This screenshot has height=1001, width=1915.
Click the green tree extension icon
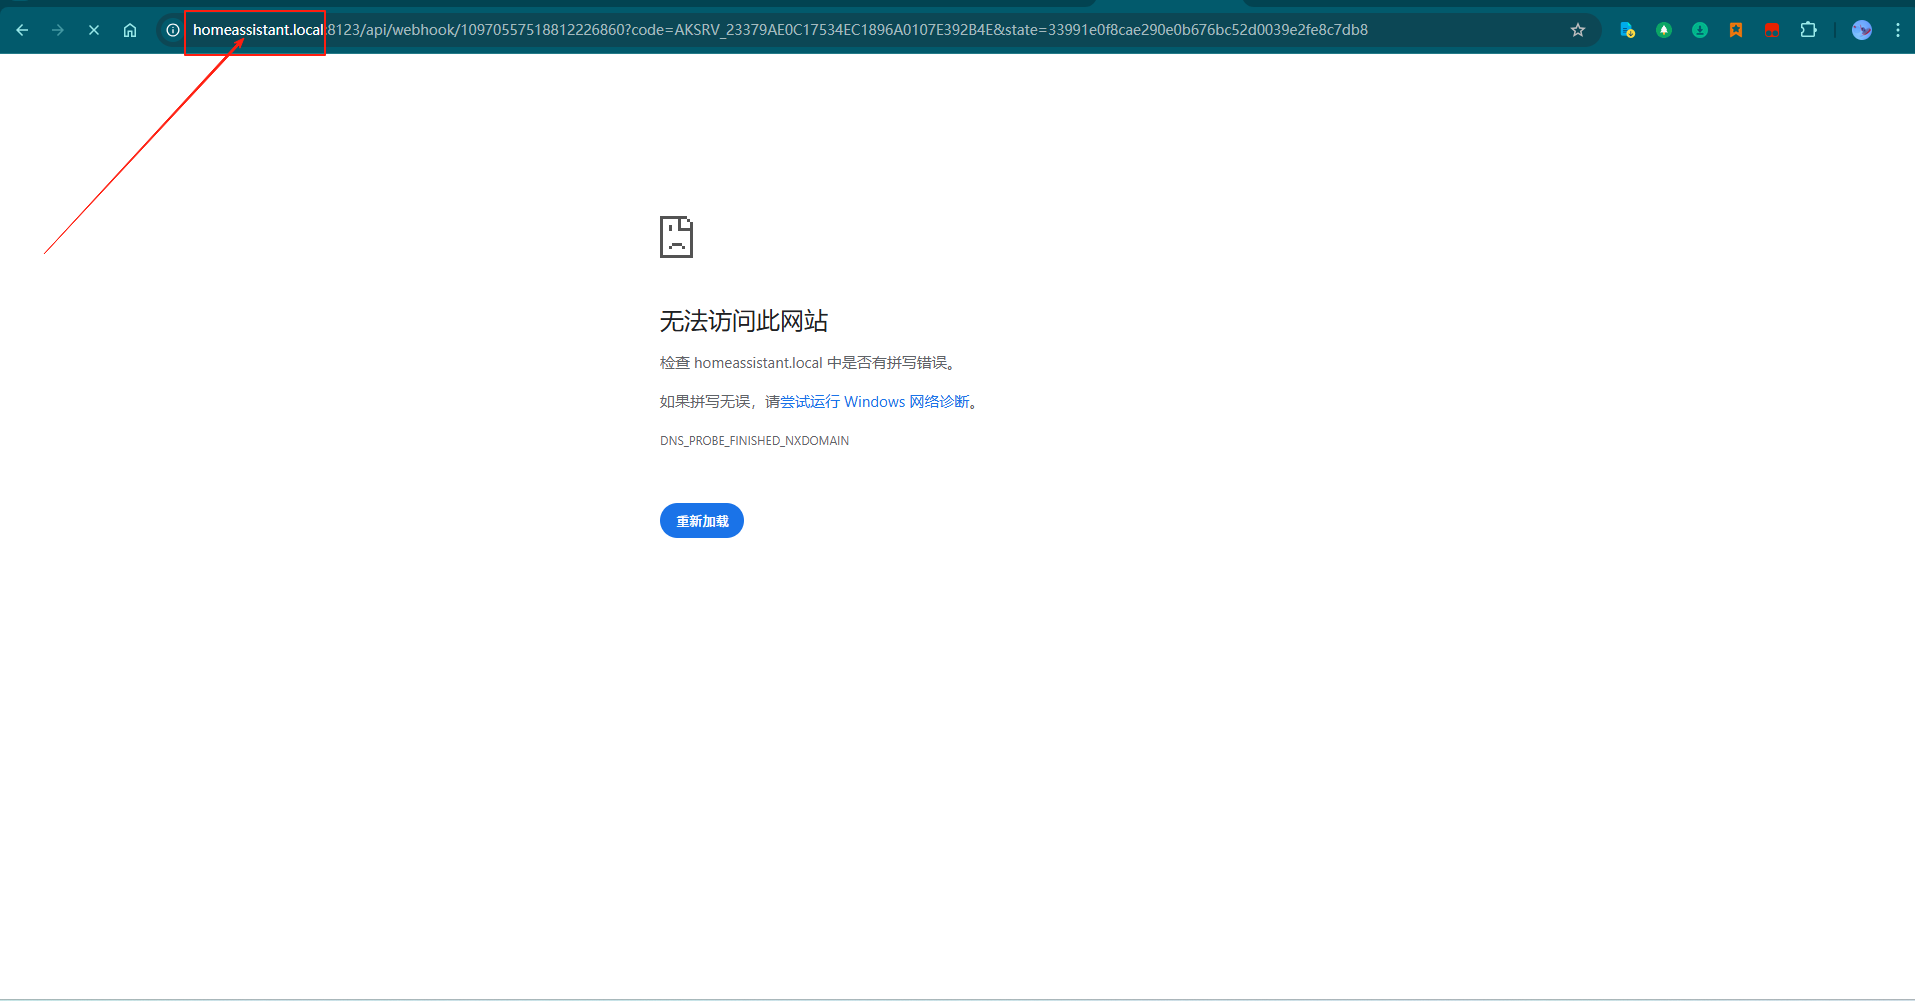tap(1664, 30)
